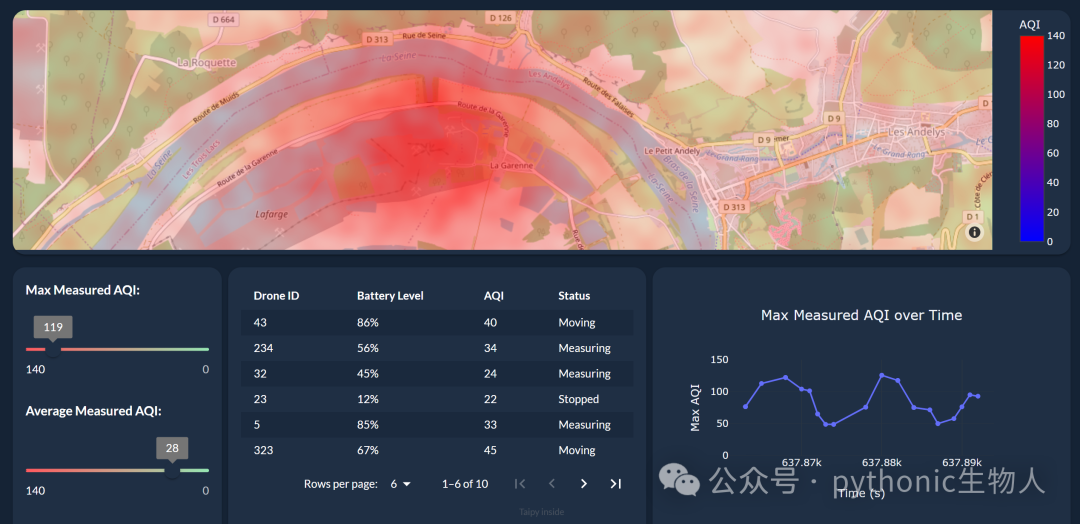Click battery level 56% cell
The image size is (1080, 524).
point(368,348)
